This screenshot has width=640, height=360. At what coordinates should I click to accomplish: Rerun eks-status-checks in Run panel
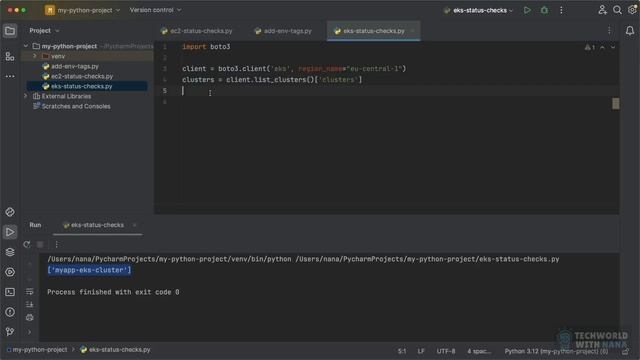point(27,244)
